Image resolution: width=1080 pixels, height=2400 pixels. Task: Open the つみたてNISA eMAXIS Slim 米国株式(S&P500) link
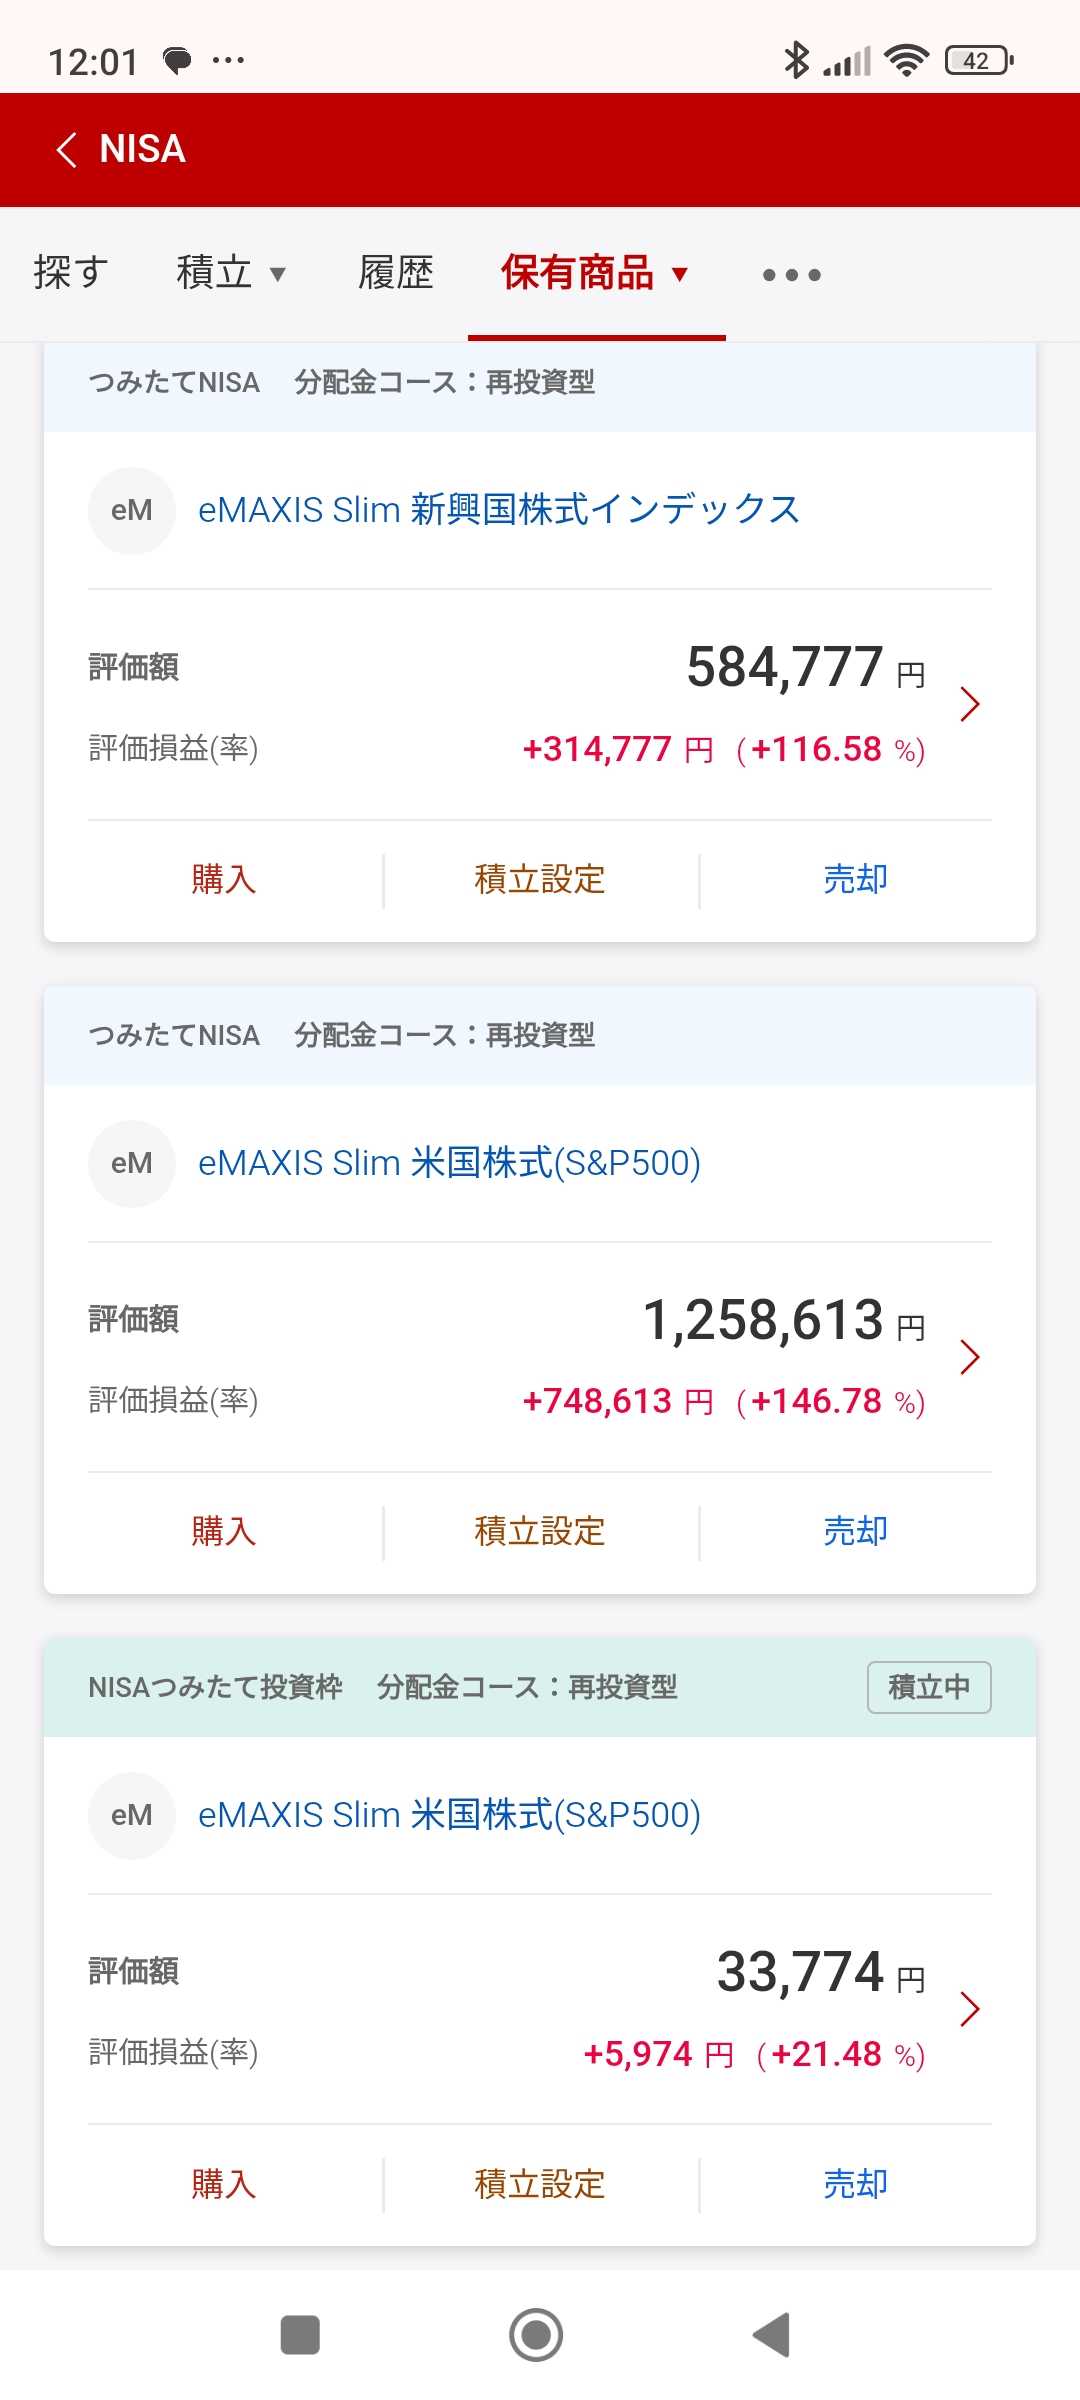point(449,1163)
